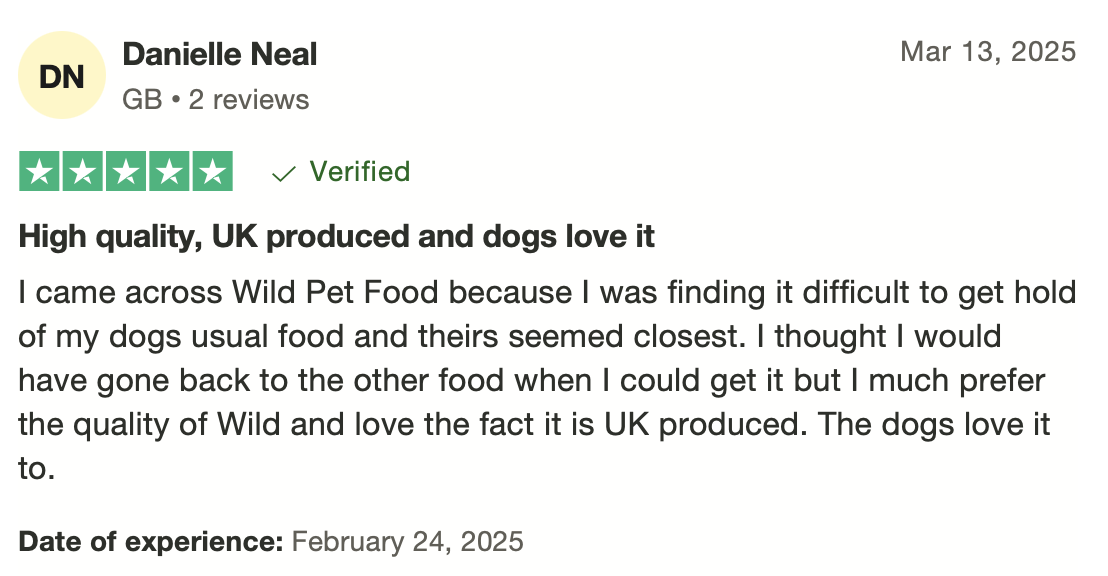Click the phrase 'dogs love it' in title
This screenshot has height=576, width=1108.
(x=568, y=237)
